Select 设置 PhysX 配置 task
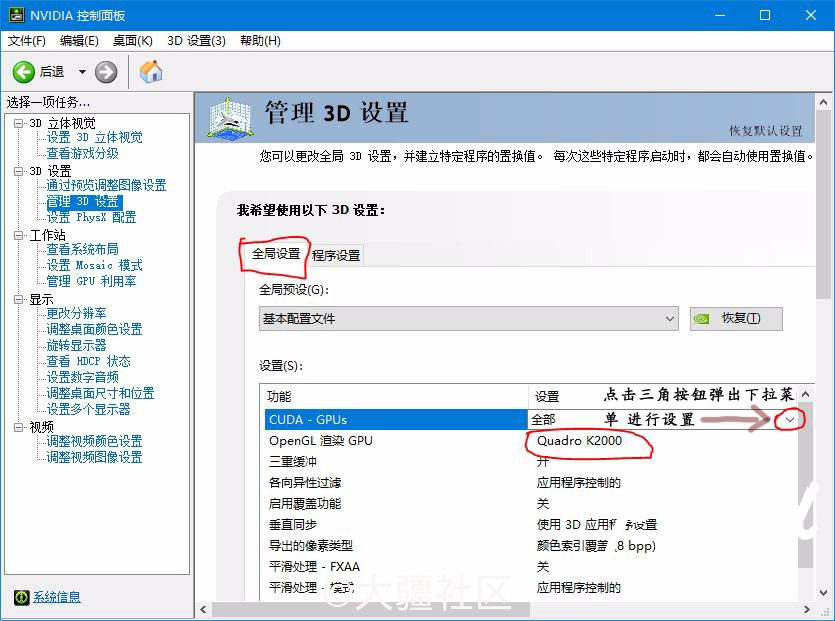The height and width of the screenshot is (621, 835). tap(91, 217)
